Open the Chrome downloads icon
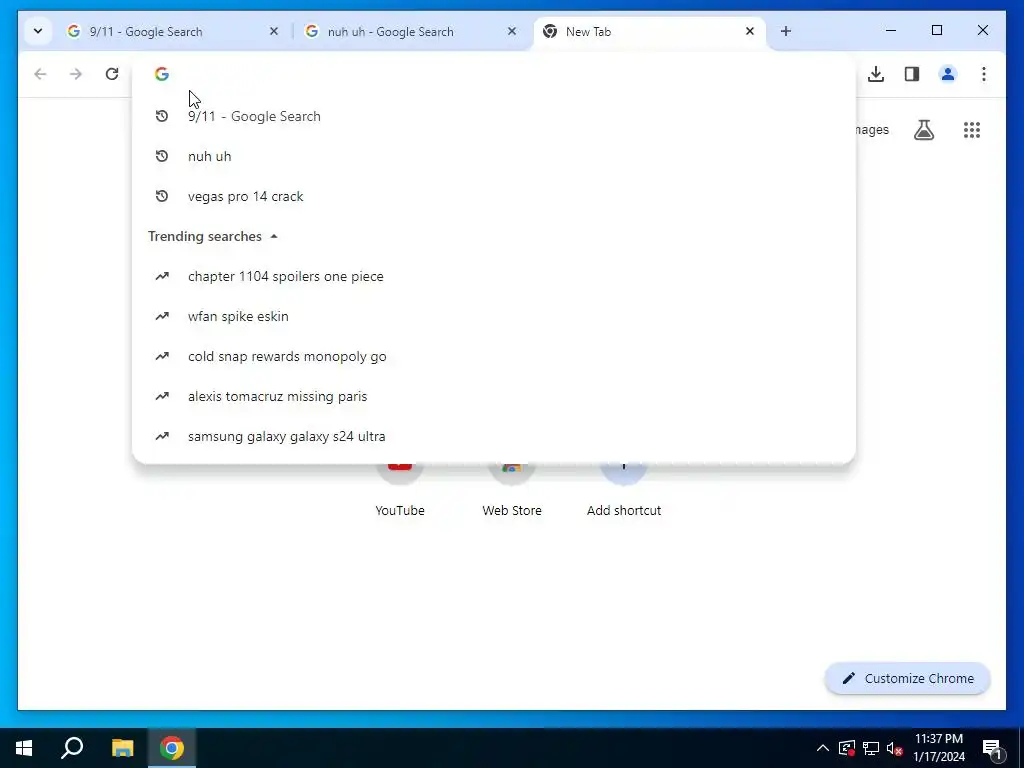The width and height of the screenshot is (1024, 768). pos(876,74)
